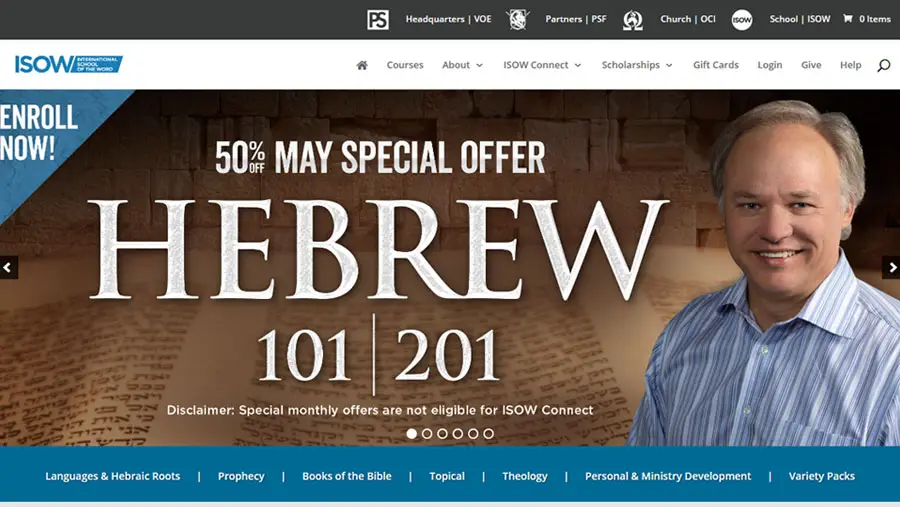The height and width of the screenshot is (507, 900).
Task: Click the Partners PSF lion emblem icon
Action: [517, 20]
